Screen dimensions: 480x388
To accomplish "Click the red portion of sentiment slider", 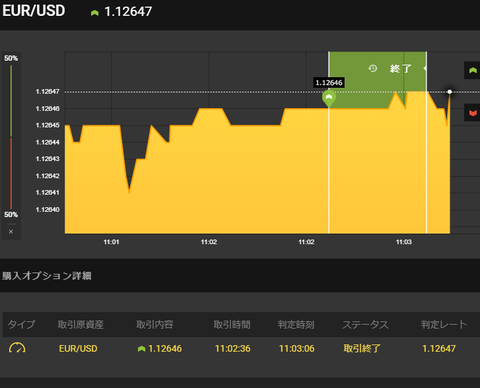I will coord(11,173).
